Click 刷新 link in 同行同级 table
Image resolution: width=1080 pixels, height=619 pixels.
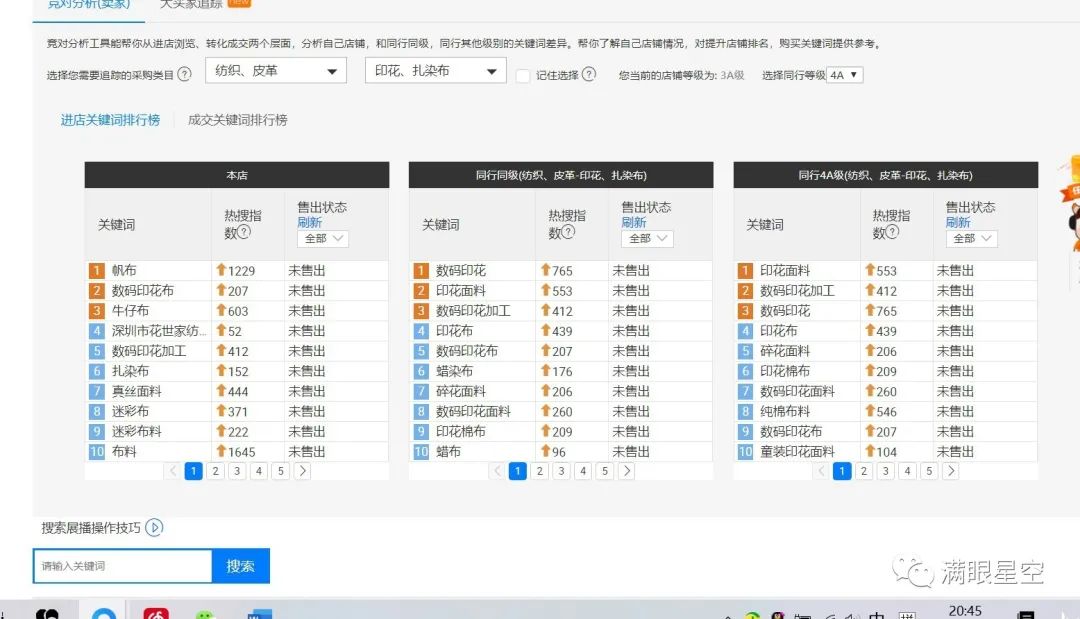[634, 222]
